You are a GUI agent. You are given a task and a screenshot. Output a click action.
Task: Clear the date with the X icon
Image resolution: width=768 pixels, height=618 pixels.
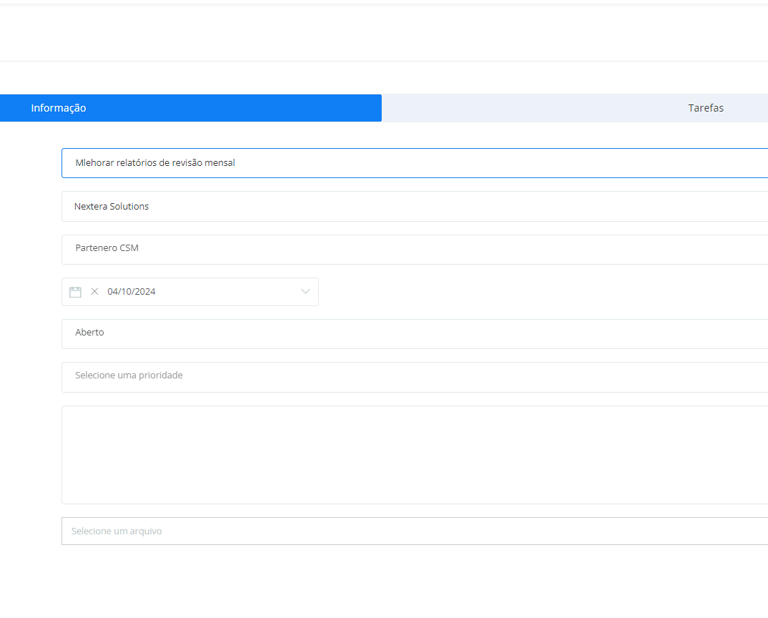click(x=95, y=291)
